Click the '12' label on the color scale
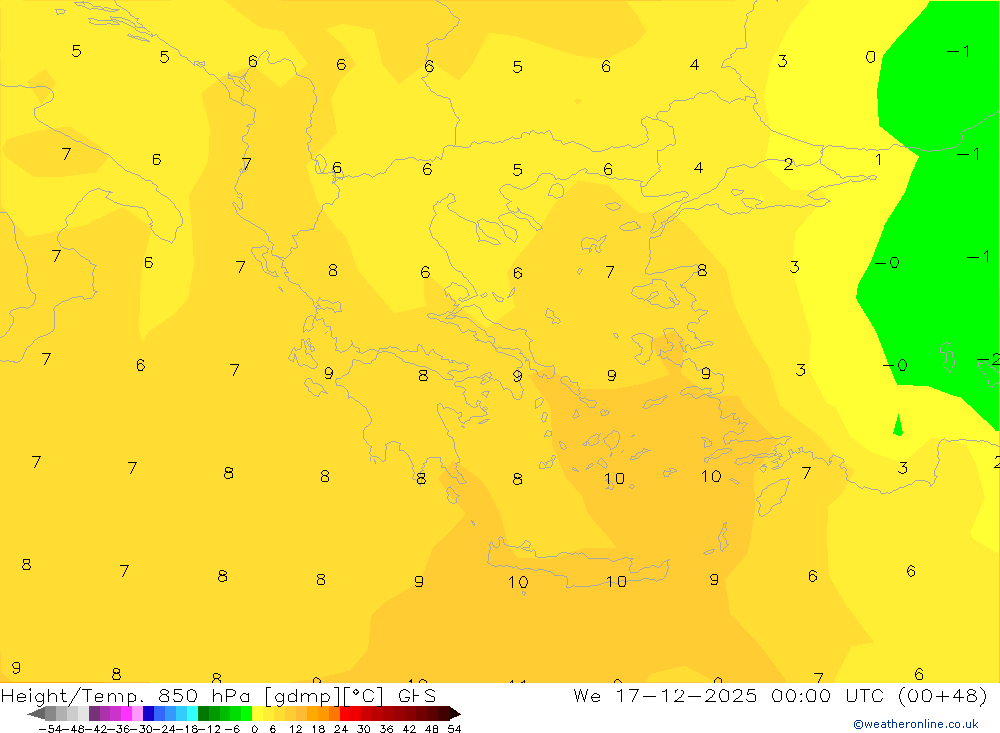 (x=295, y=729)
